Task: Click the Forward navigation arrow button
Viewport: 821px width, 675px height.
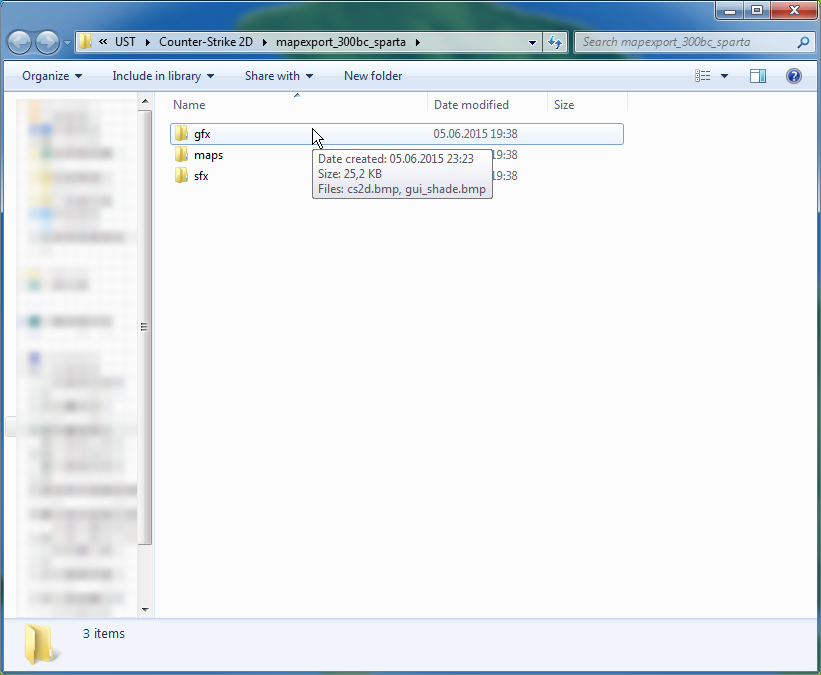Action: (x=48, y=42)
